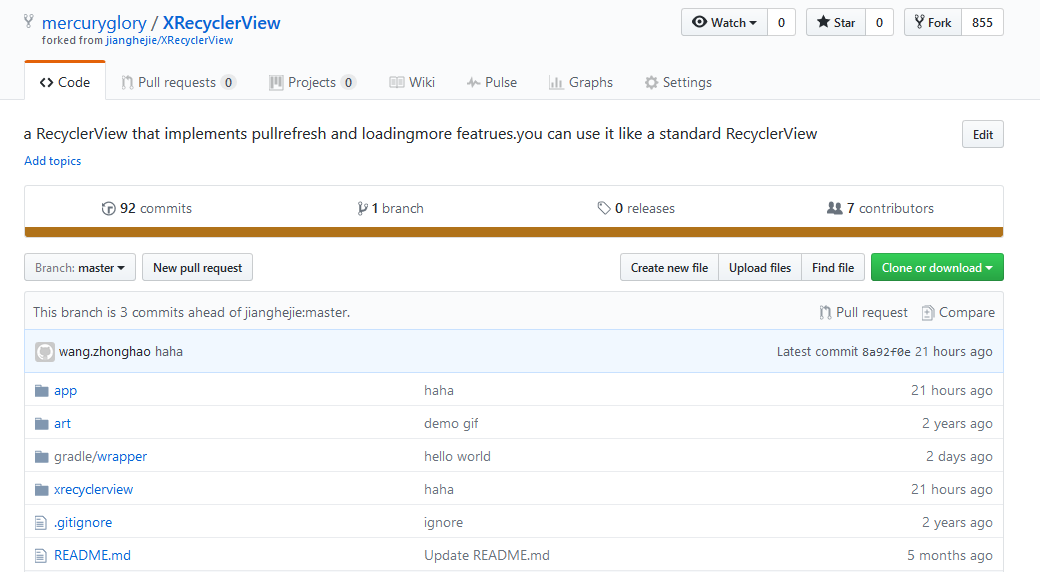This screenshot has width=1040, height=572.
Task: Click Upload files button
Action: pos(760,267)
